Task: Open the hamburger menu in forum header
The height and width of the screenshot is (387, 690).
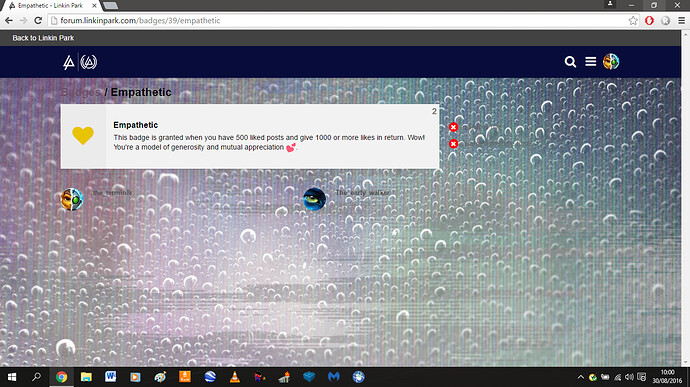Action: coord(591,62)
